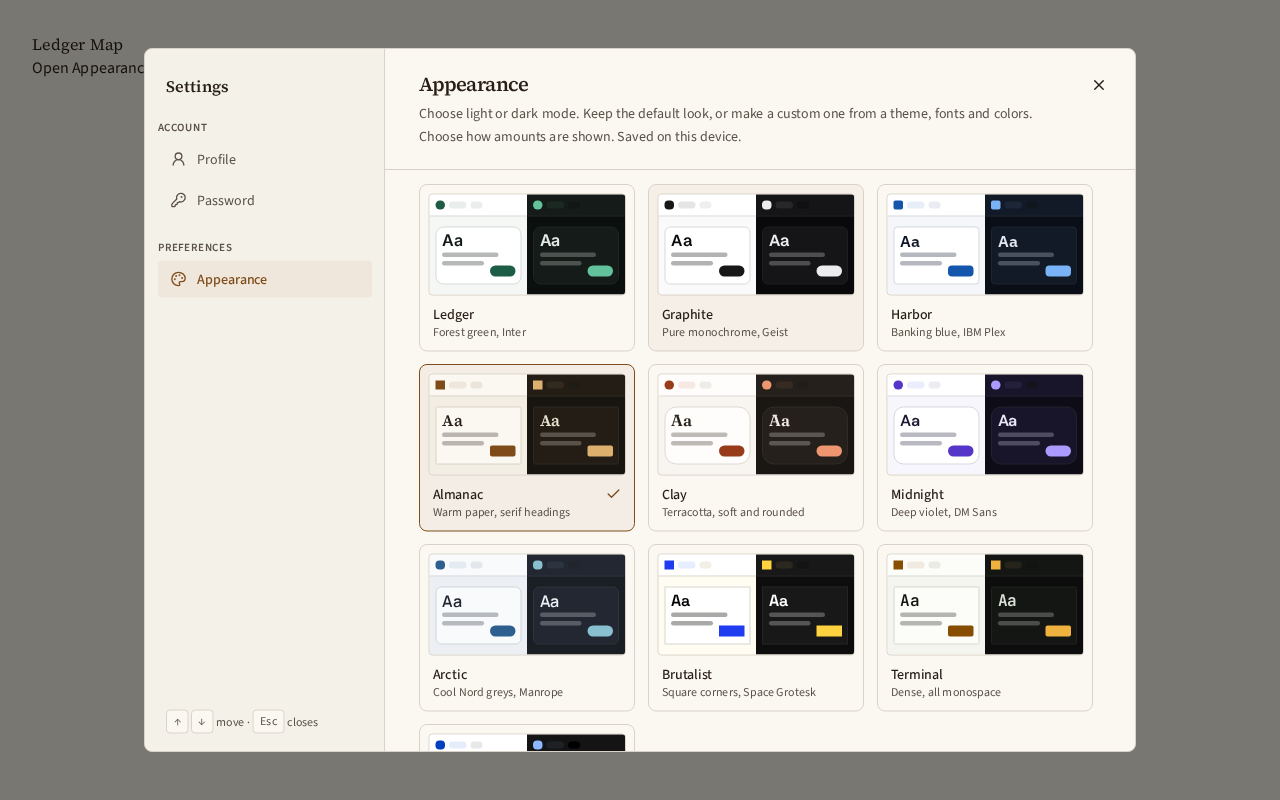Click the PREFERENCES section label
1280x800 pixels.
click(195, 248)
